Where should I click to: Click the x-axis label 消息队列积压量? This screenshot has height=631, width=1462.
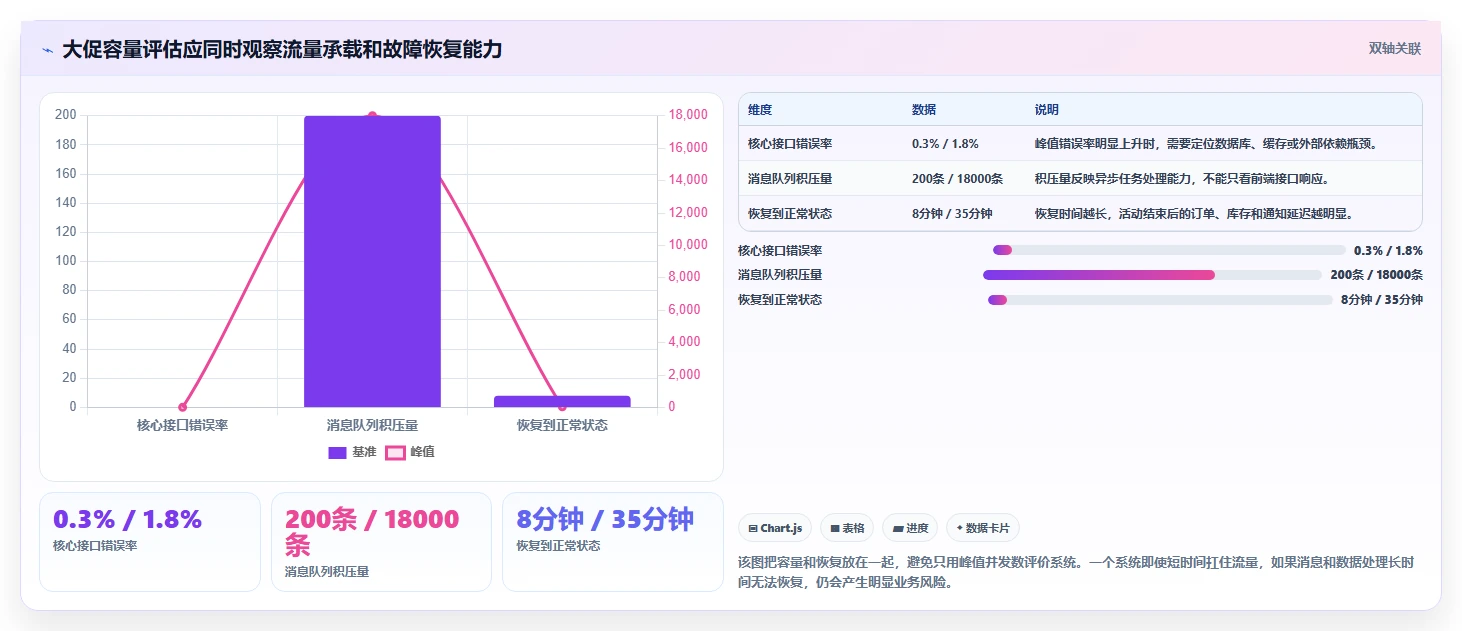click(372, 425)
